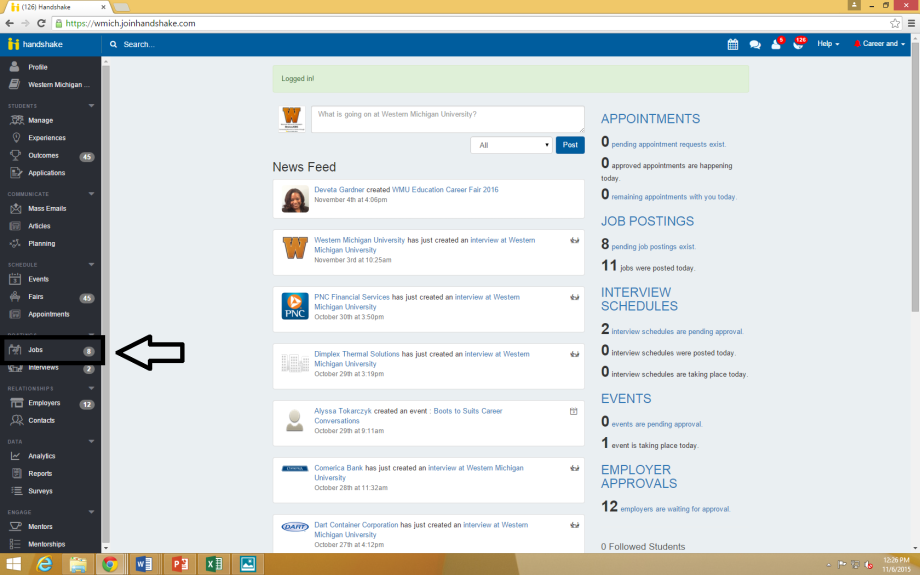Open Dart Container Corporation link
This screenshot has height=575, width=920.
pyautogui.click(x=356, y=525)
